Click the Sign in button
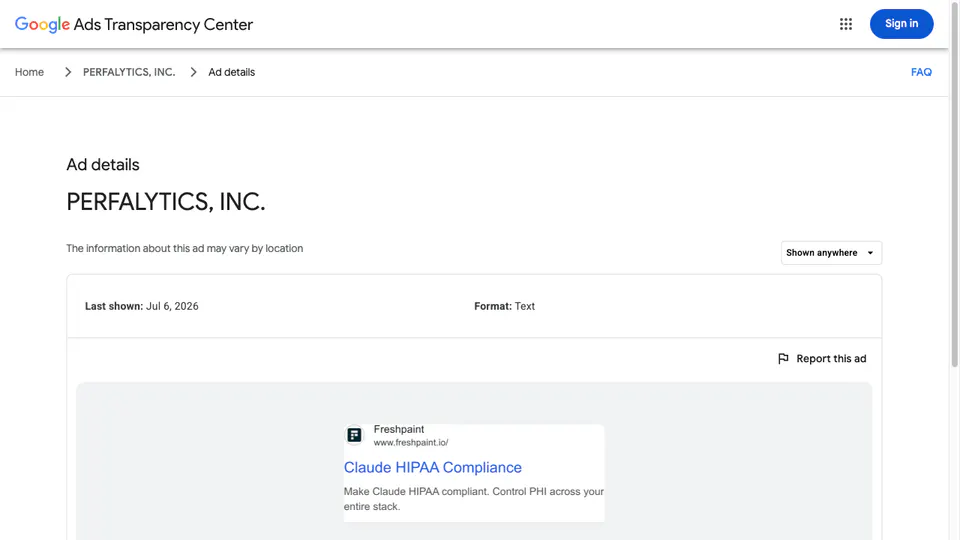 tap(901, 24)
